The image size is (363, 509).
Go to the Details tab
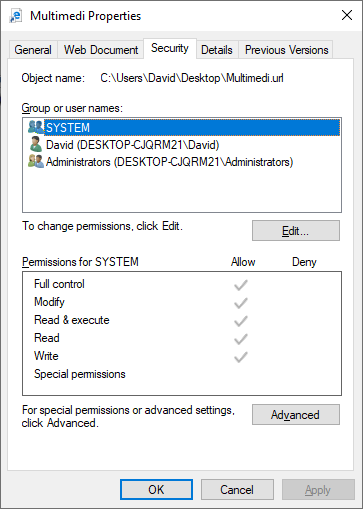coord(217,50)
